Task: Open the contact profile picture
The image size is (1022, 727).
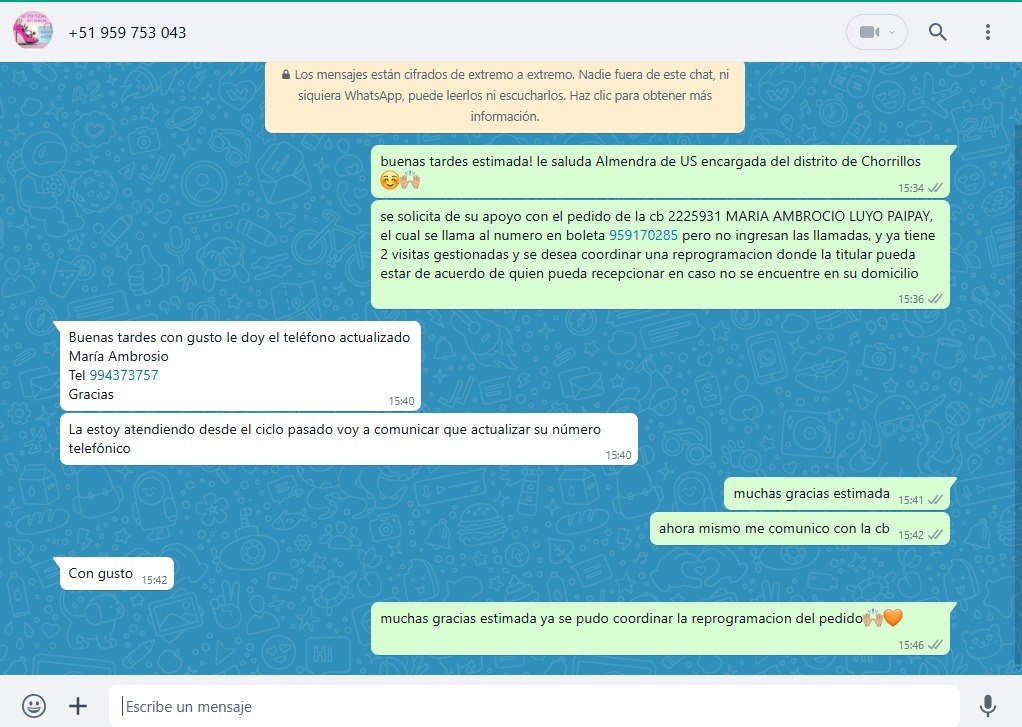Action: 33,32
